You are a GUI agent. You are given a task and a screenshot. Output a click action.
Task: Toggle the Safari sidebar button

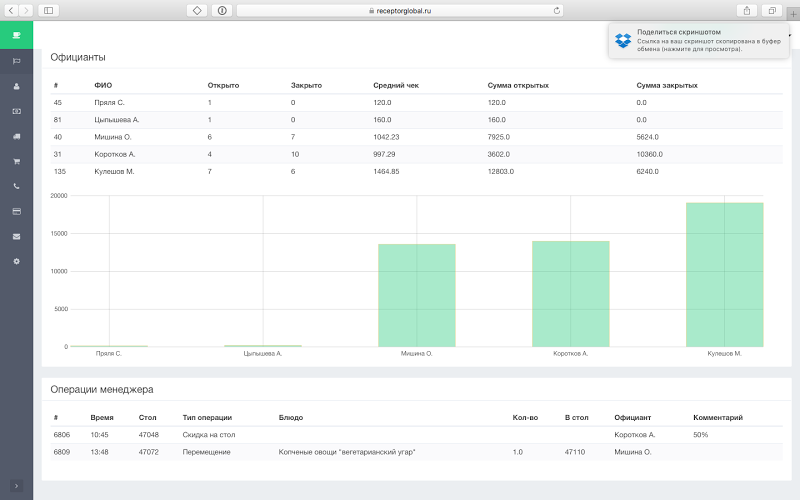point(48,10)
